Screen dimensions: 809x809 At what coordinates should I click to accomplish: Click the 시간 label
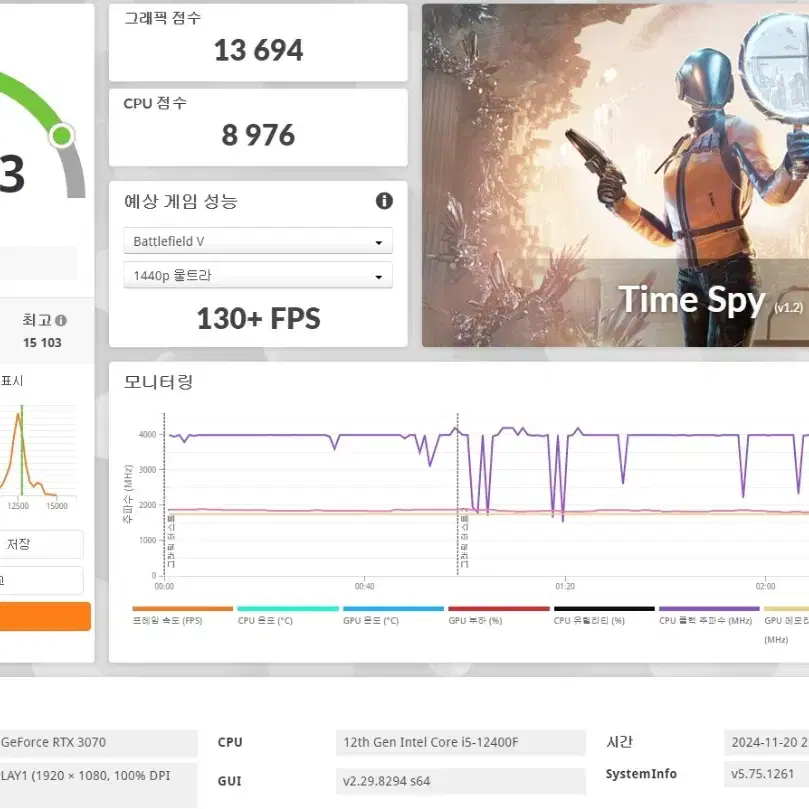click(x=620, y=742)
